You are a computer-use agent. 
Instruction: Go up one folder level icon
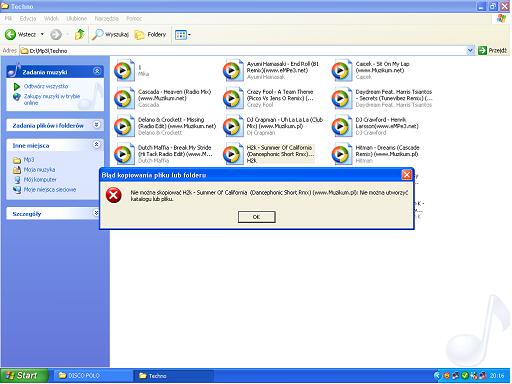[x=80, y=34]
